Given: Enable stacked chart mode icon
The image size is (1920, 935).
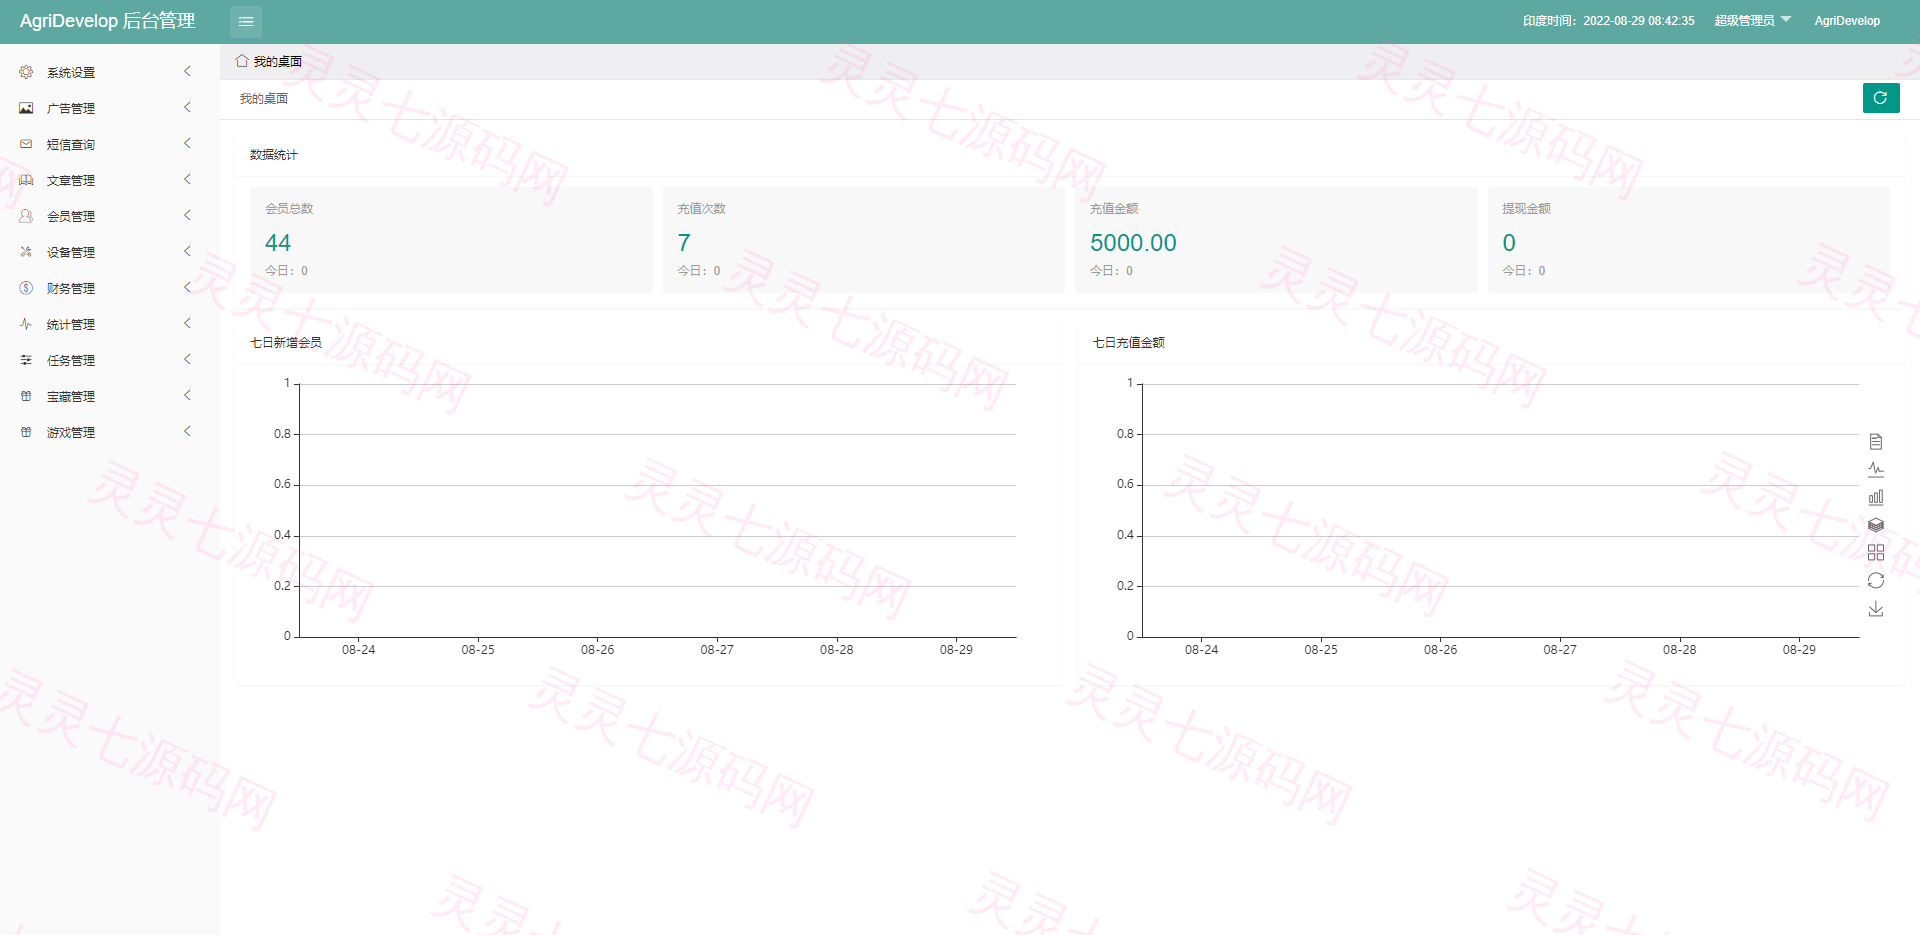Looking at the screenshot, I should point(1876,525).
